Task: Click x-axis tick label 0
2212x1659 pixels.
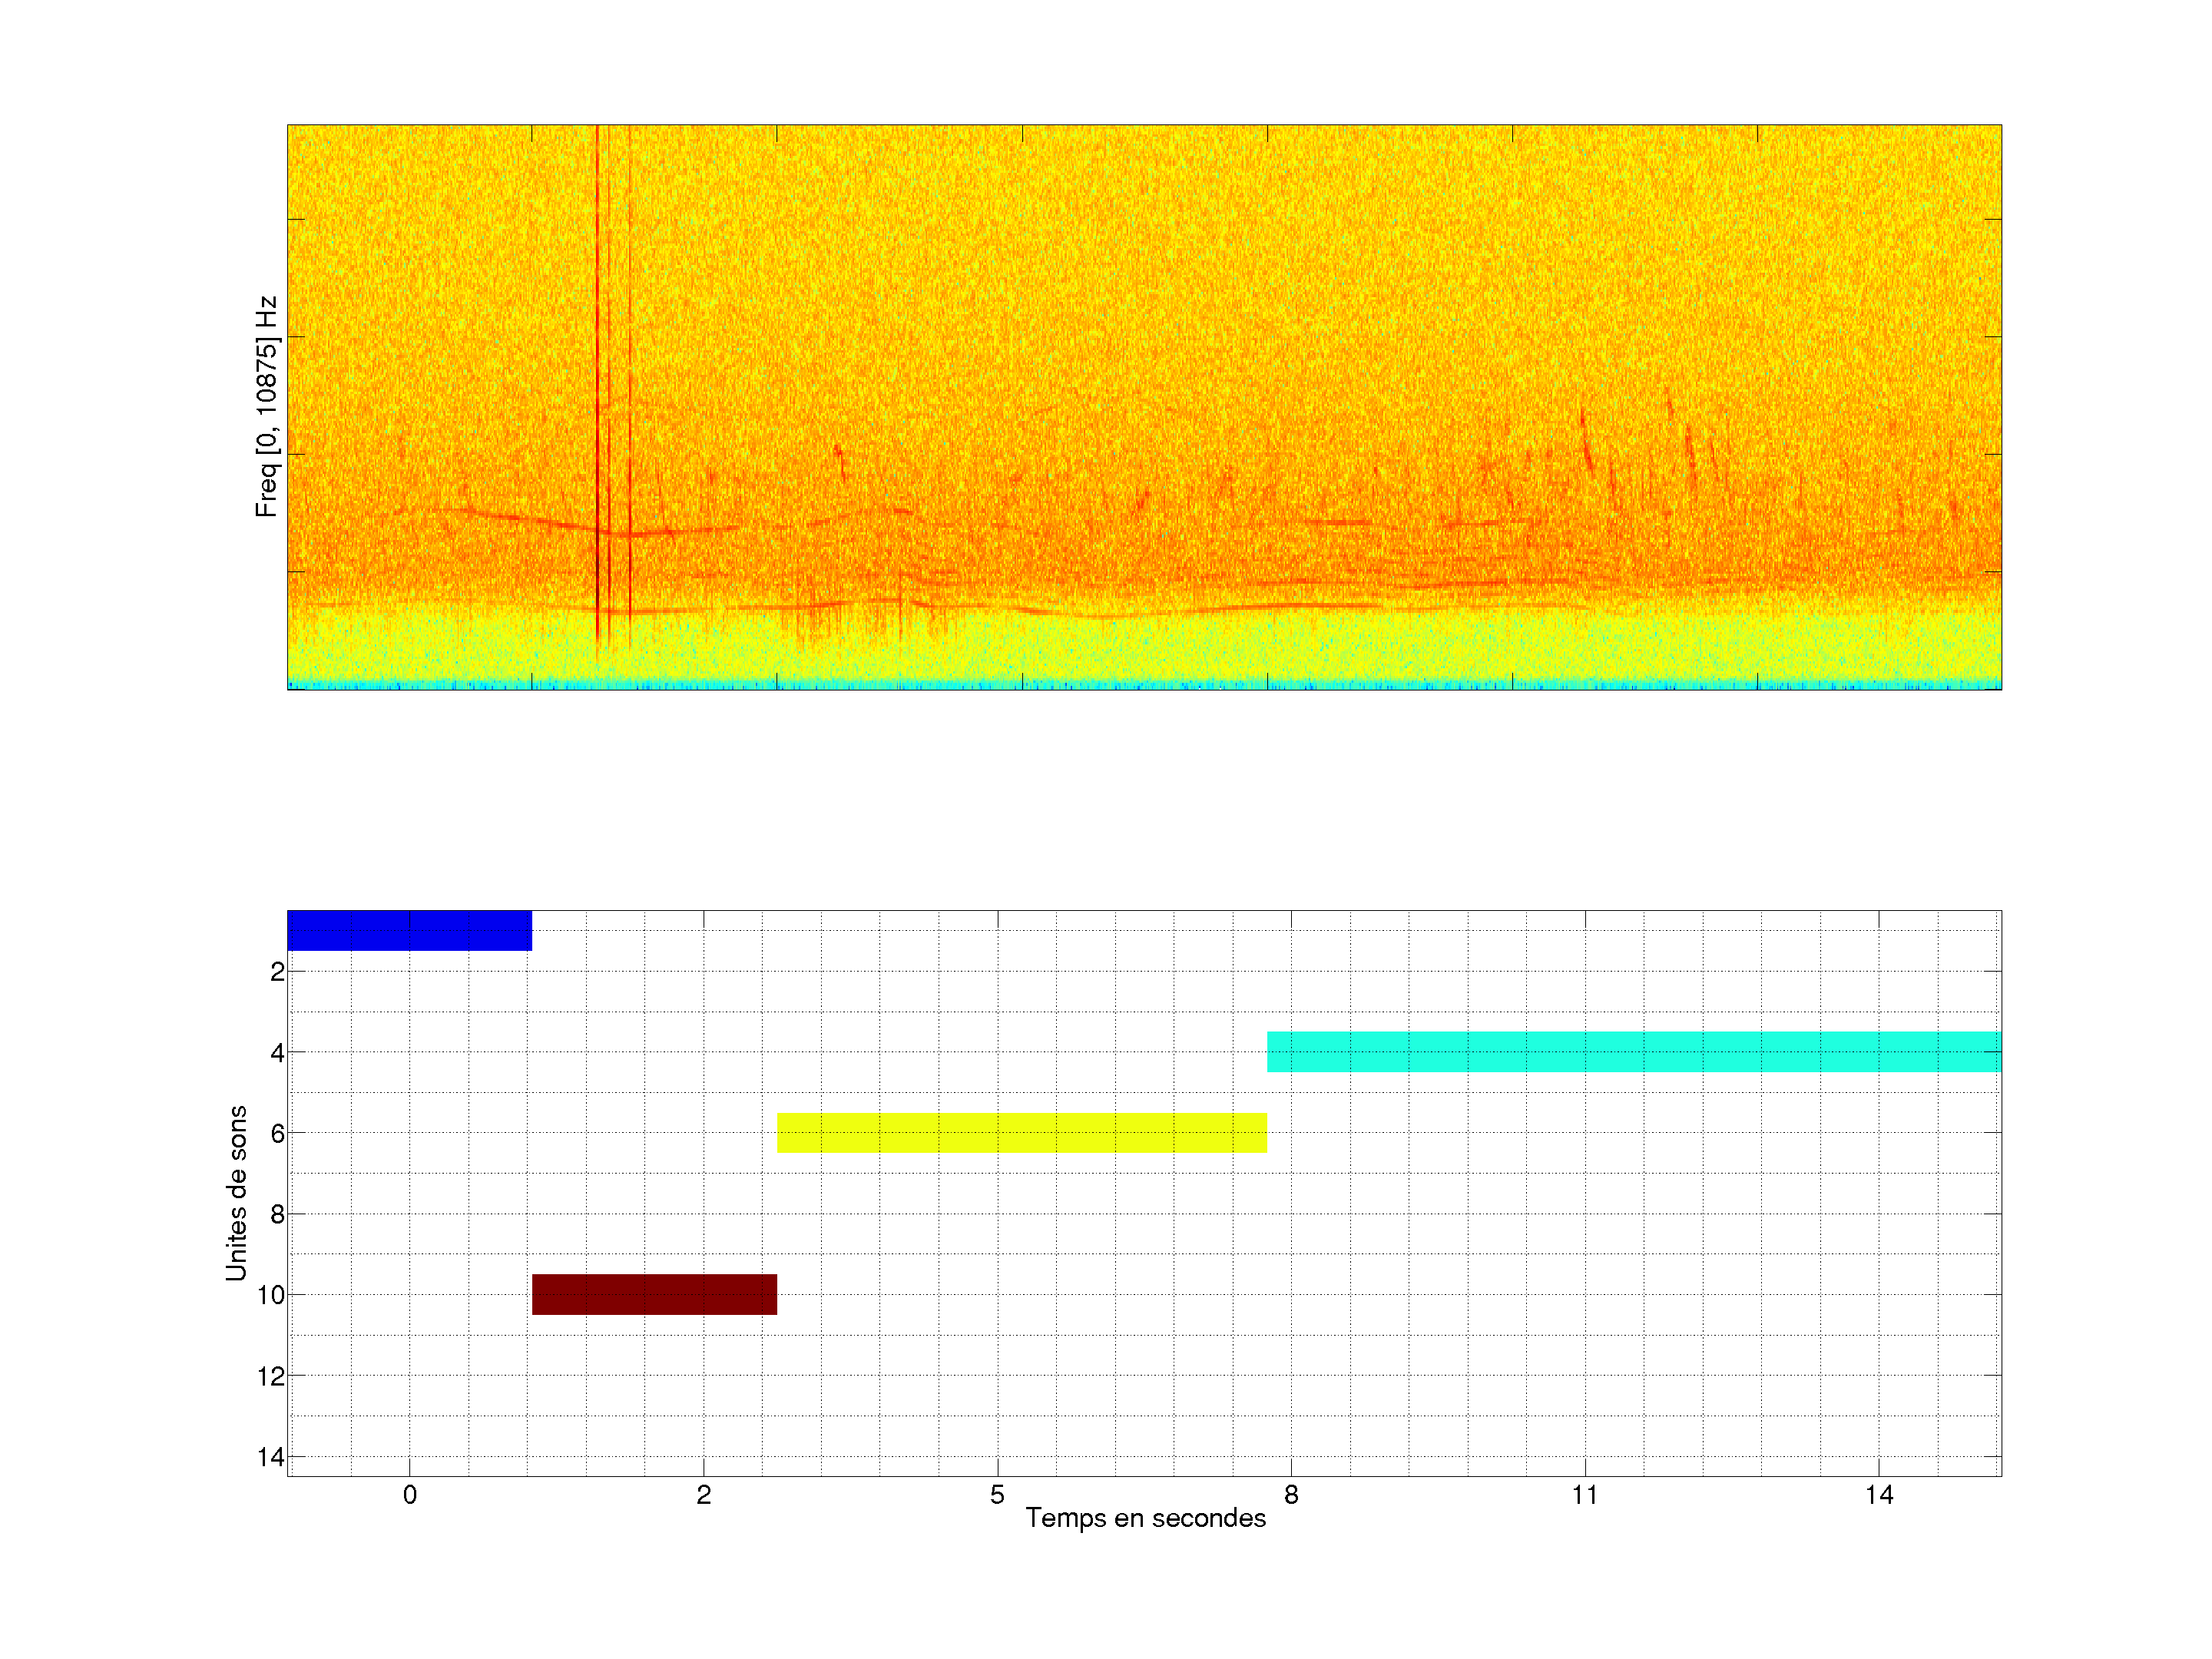Action: coord(409,1495)
